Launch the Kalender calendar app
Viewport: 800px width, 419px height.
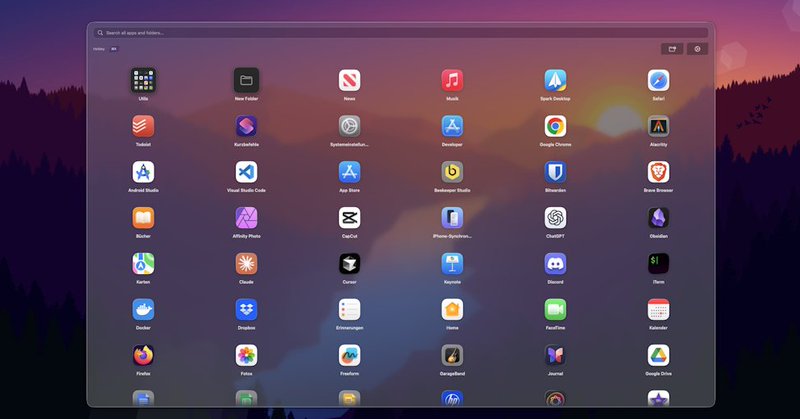coord(659,309)
